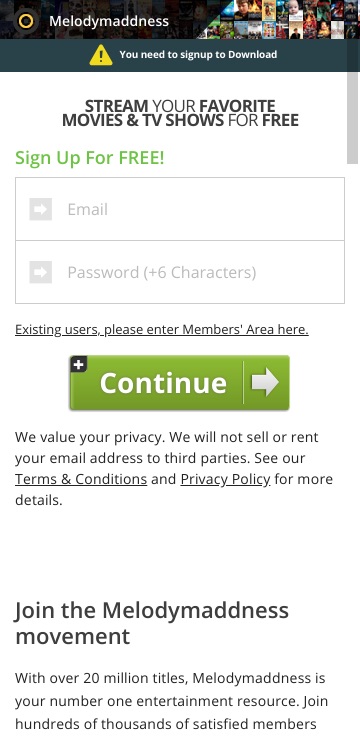Open the Terms & Conditions link
360x740 pixels.
click(81, 479)
